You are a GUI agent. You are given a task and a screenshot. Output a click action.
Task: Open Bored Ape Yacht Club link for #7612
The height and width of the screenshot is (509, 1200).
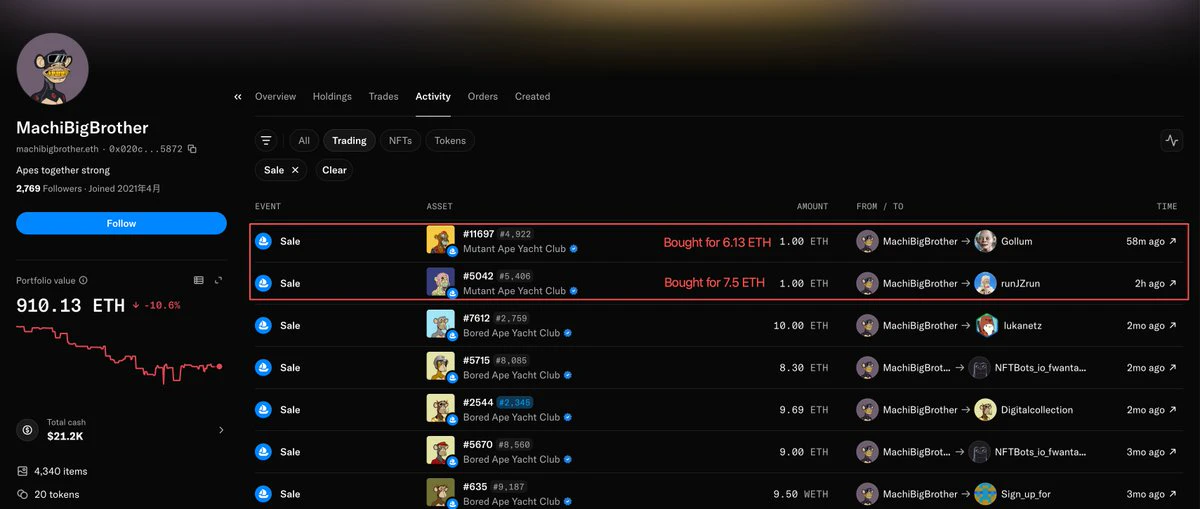[x=512, y=333]
